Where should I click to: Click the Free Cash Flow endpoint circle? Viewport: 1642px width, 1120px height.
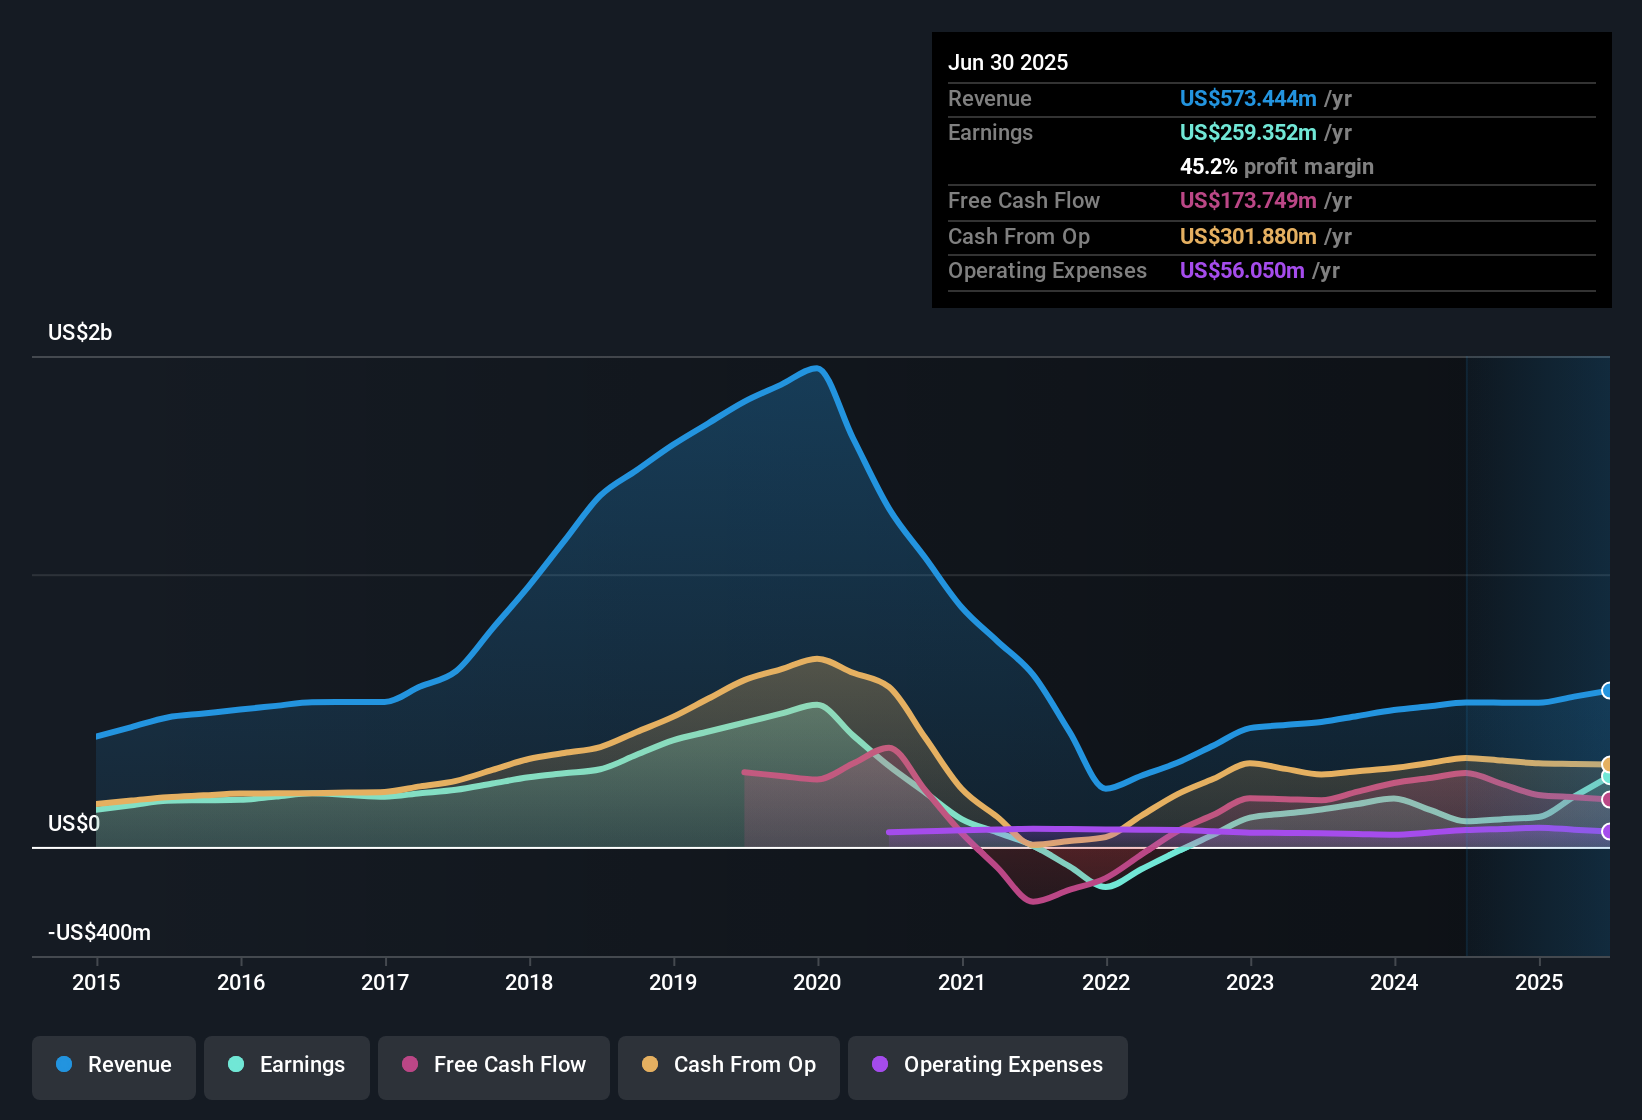point(1608,799)
